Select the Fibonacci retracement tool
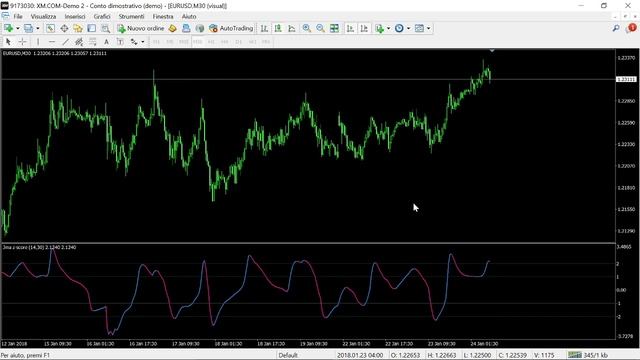The width and height of the screenshot is (640, 360). click(x=93, y=42)
